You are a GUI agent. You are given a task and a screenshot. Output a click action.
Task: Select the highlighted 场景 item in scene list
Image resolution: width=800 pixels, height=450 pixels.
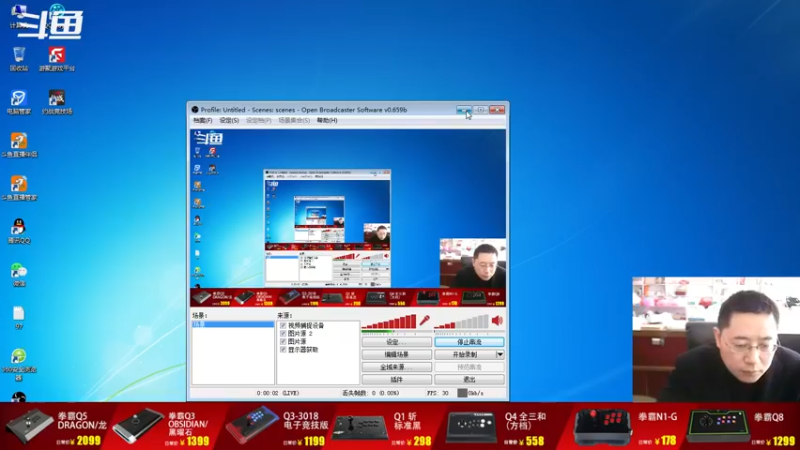(x=233, y=324)
